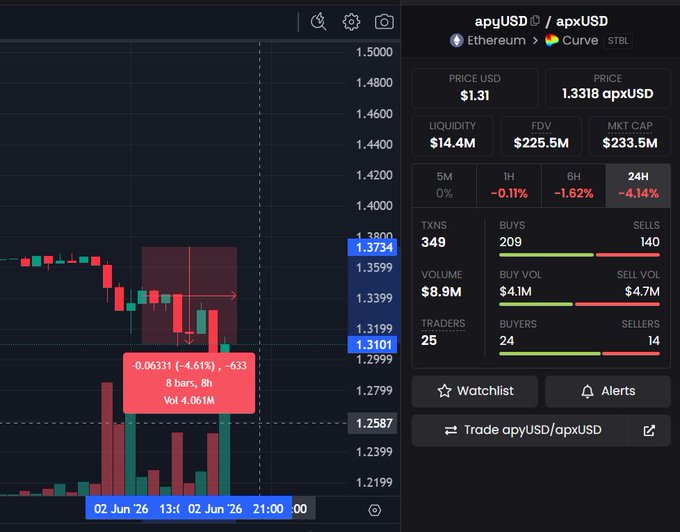This screenshot has height=532, width=680.
Task: Click the FDV $225.5M box
Action: (x=541, y=136)
